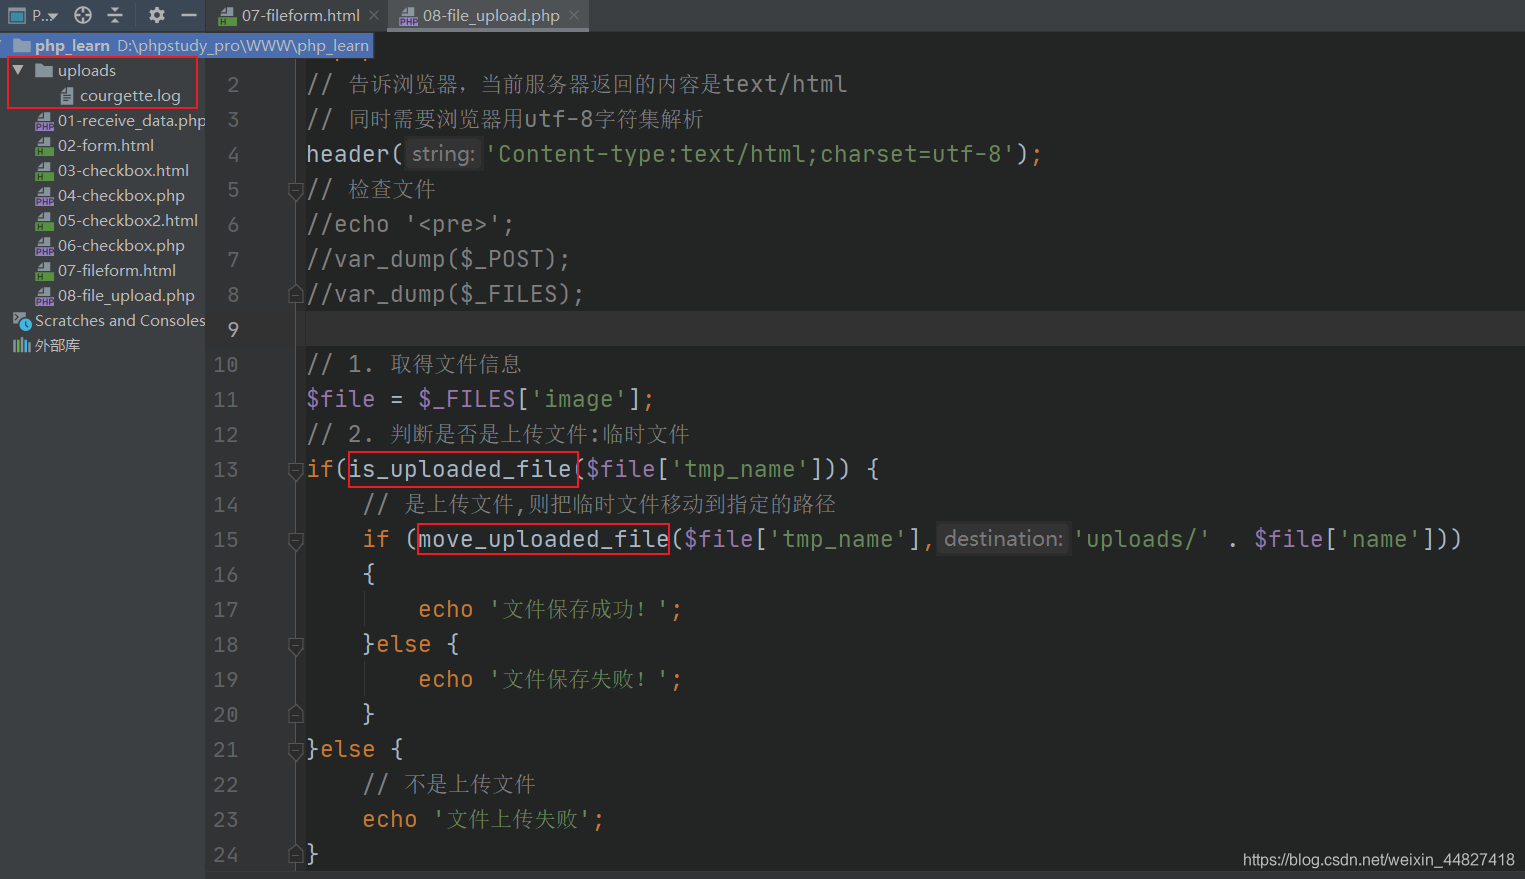
Task: Click the locate opened file crosshair icon
Action: (83, 15)
